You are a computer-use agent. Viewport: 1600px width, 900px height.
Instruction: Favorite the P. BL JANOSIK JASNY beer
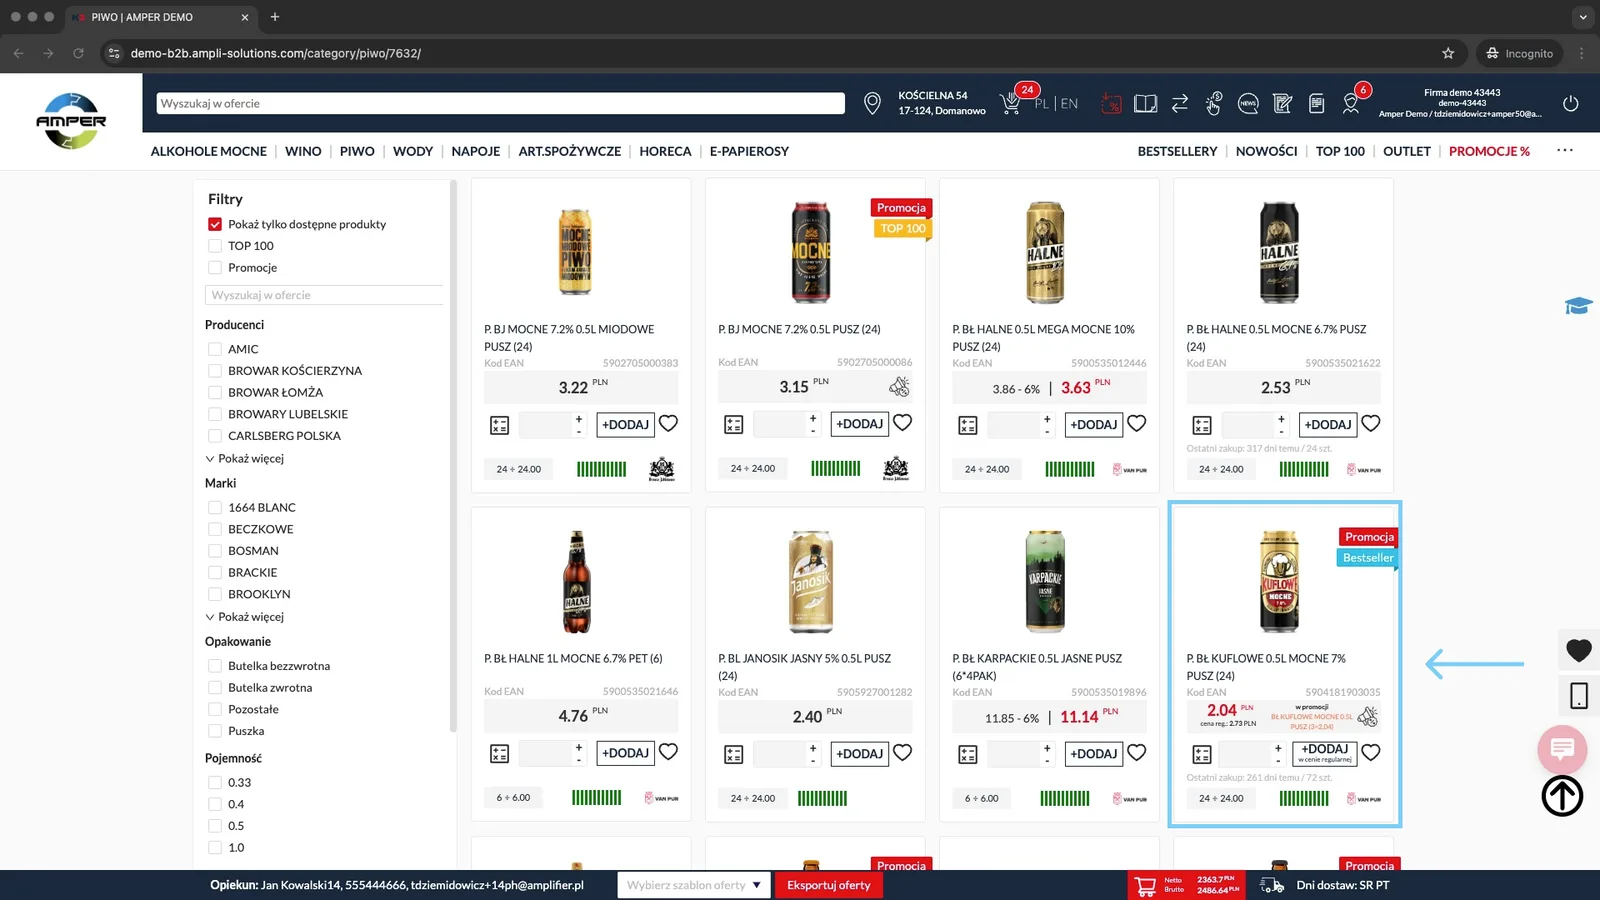point(903,753)
